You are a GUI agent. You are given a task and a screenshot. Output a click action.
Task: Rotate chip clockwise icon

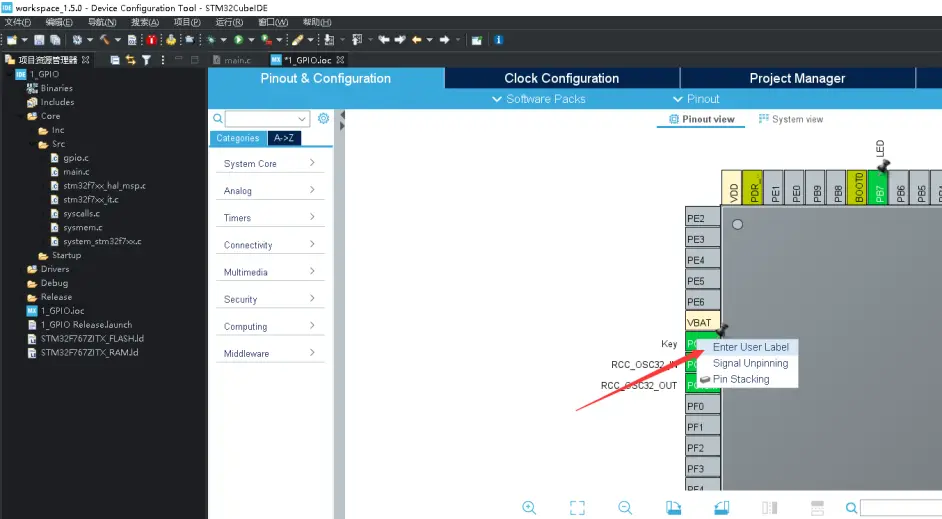673,508
